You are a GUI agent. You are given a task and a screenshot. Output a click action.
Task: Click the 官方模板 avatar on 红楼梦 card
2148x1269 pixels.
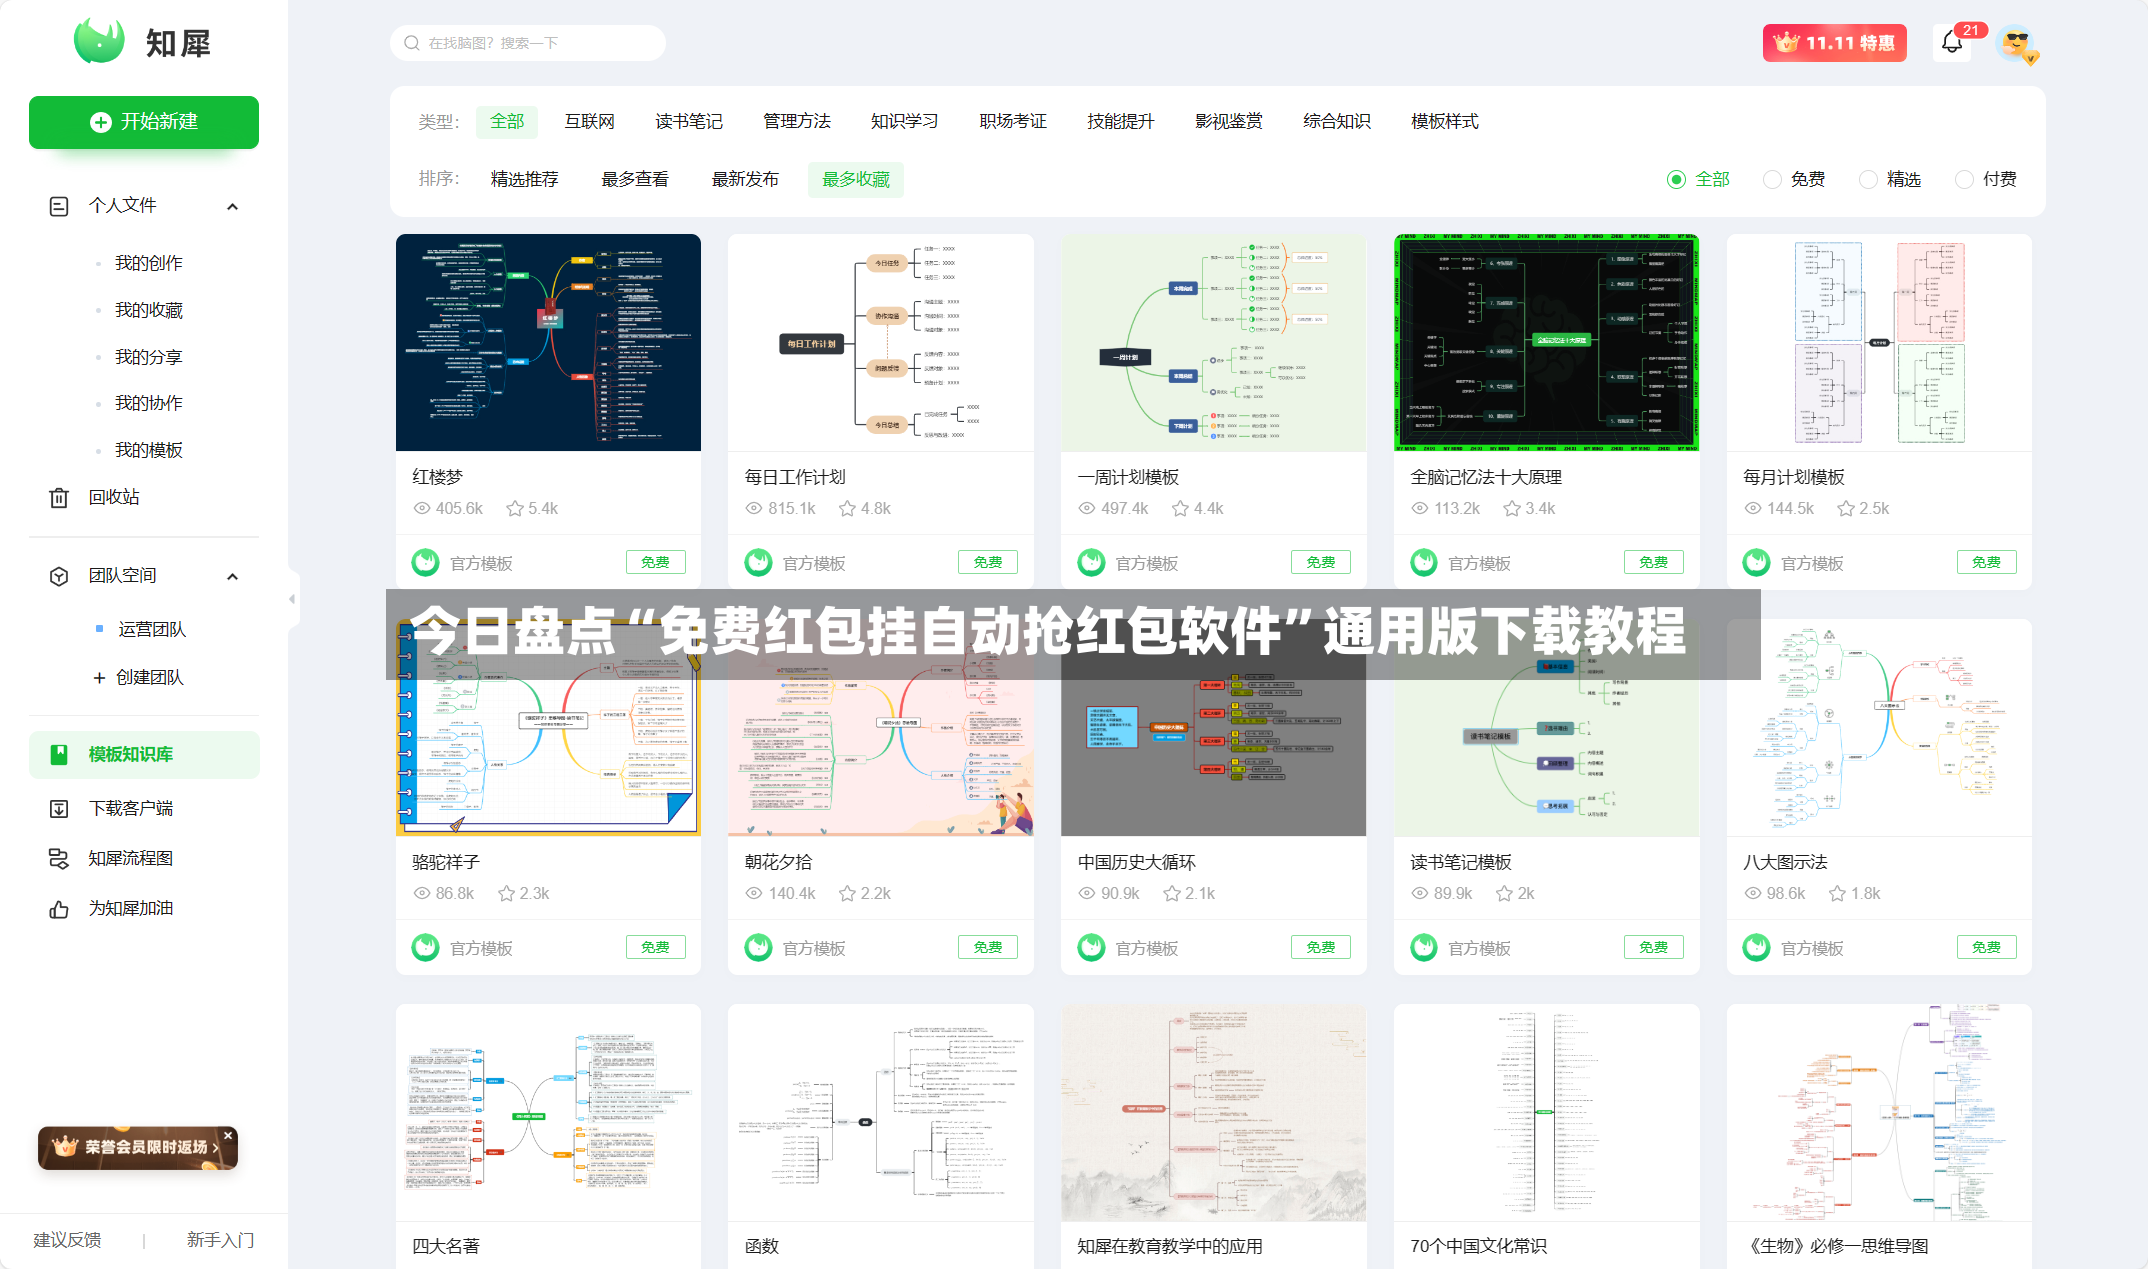426,563
